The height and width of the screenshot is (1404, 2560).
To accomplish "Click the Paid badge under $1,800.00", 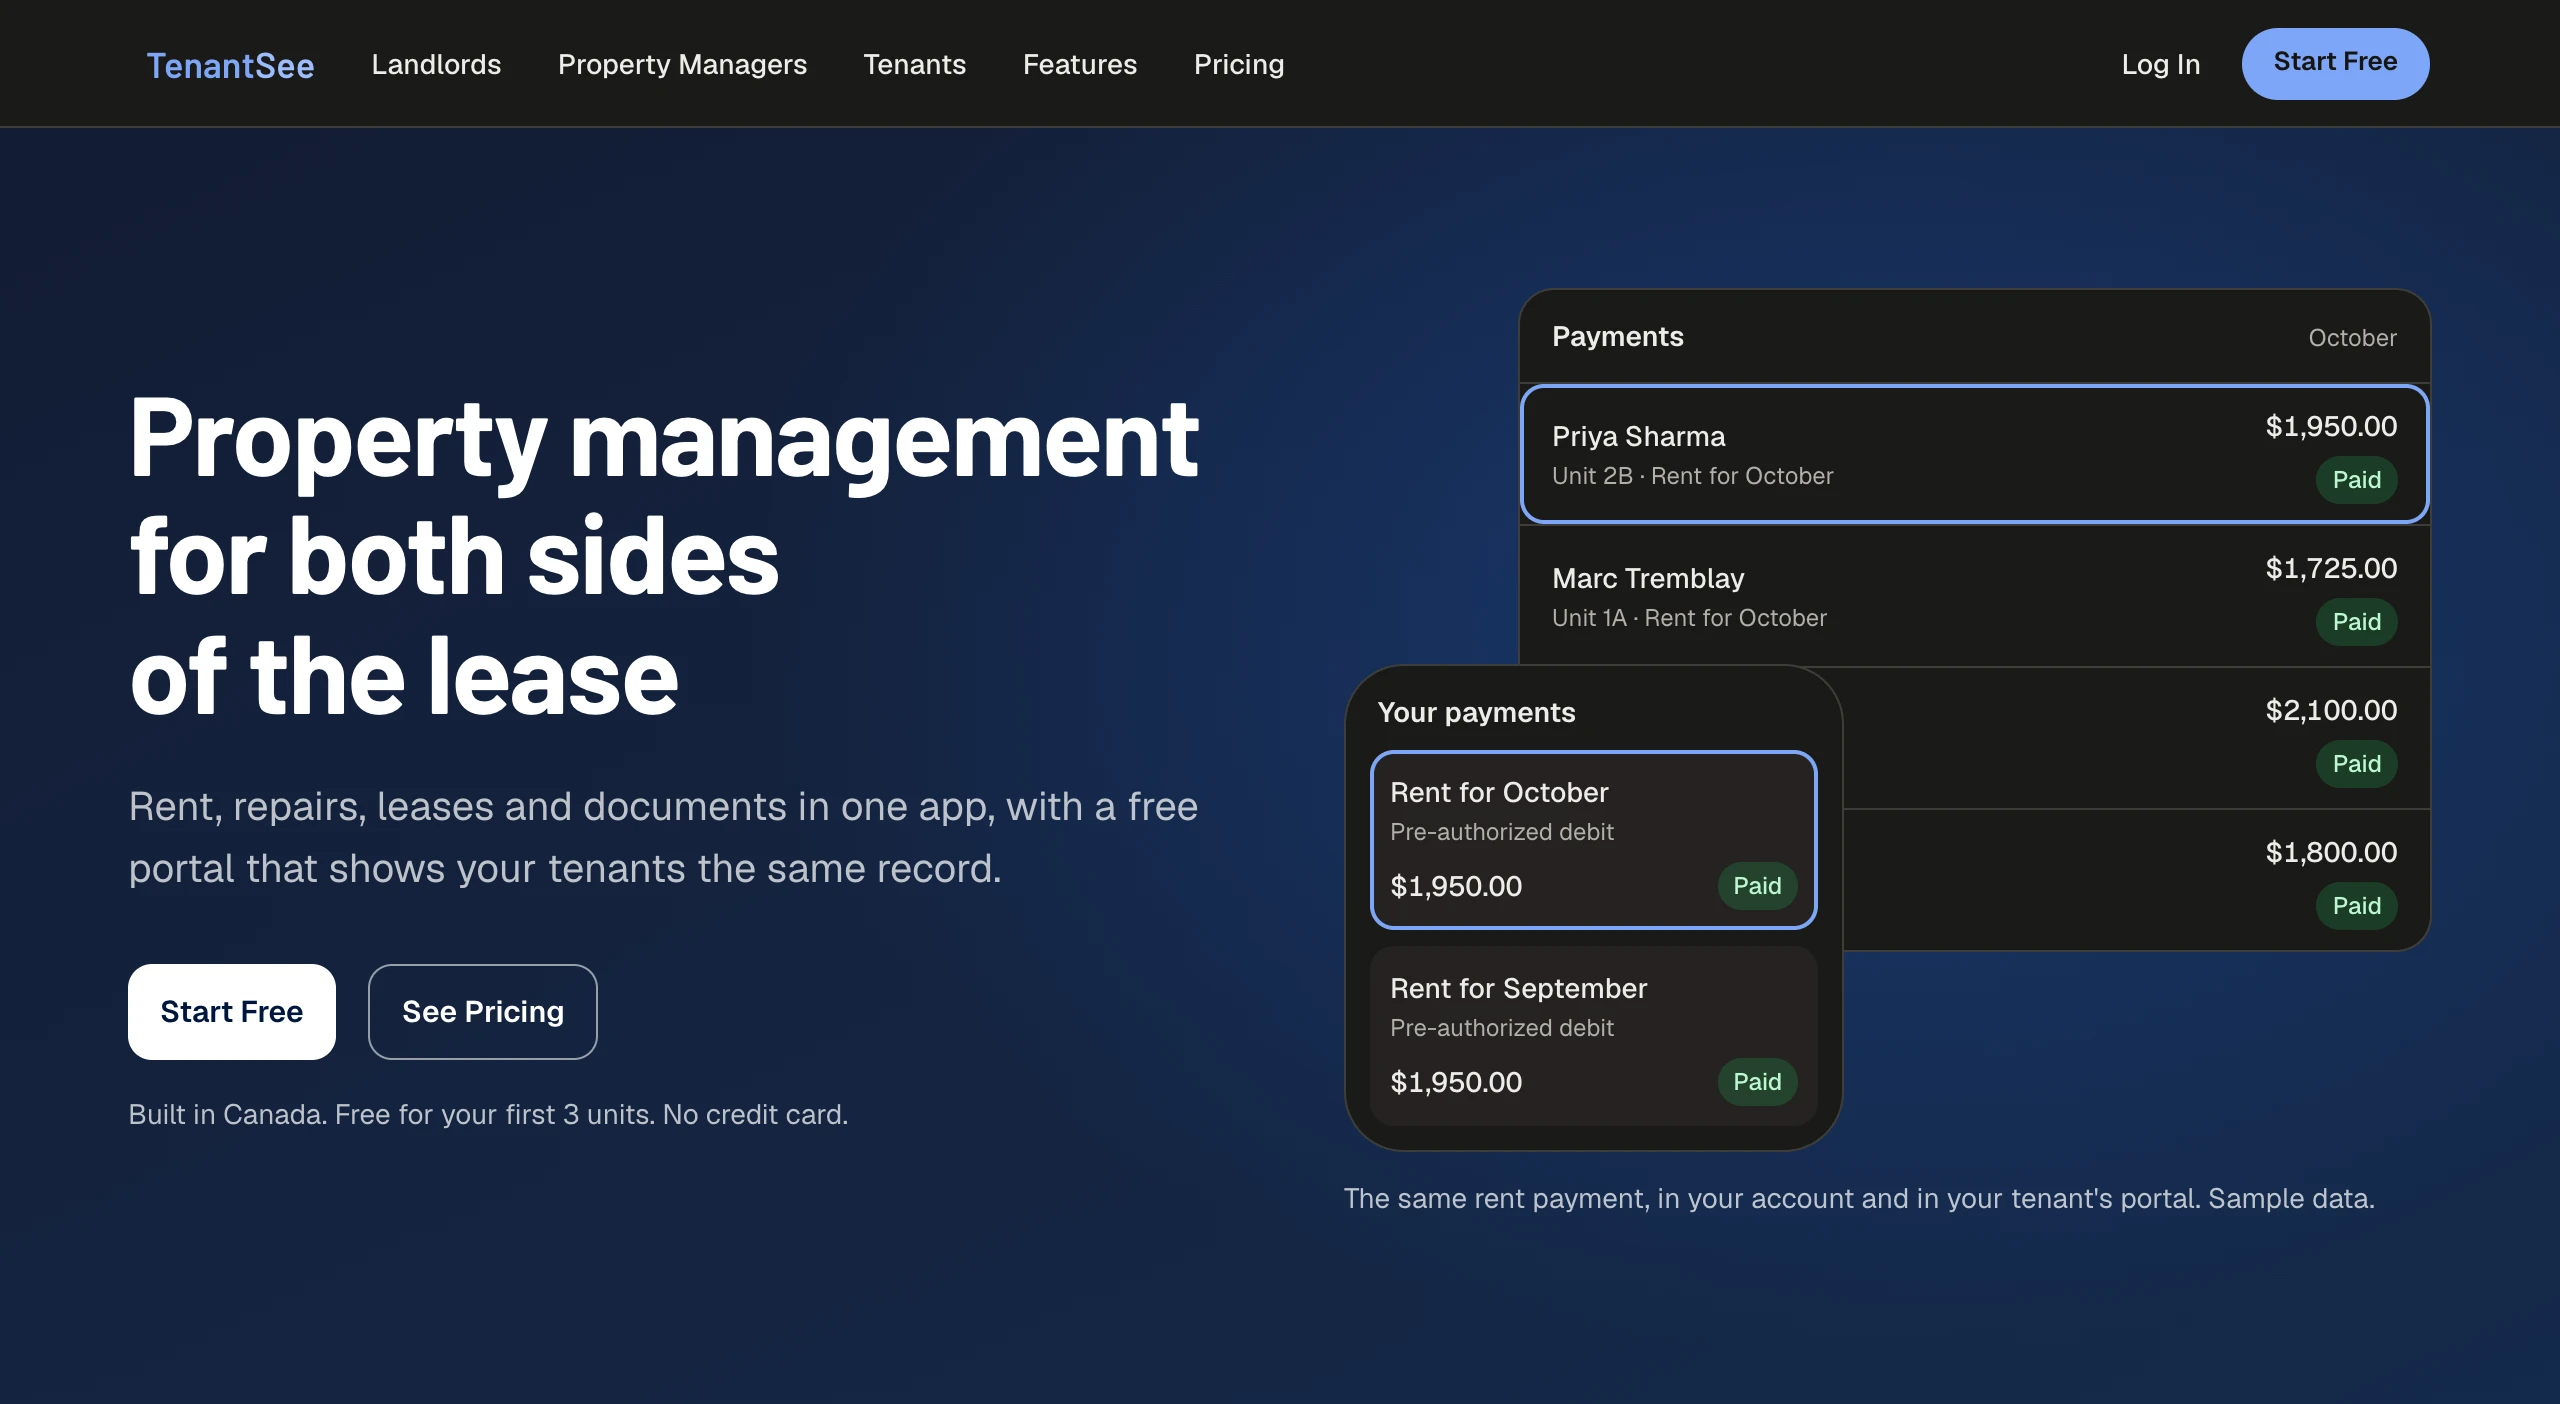I will pyautogui.click(x=2357, y=906).
